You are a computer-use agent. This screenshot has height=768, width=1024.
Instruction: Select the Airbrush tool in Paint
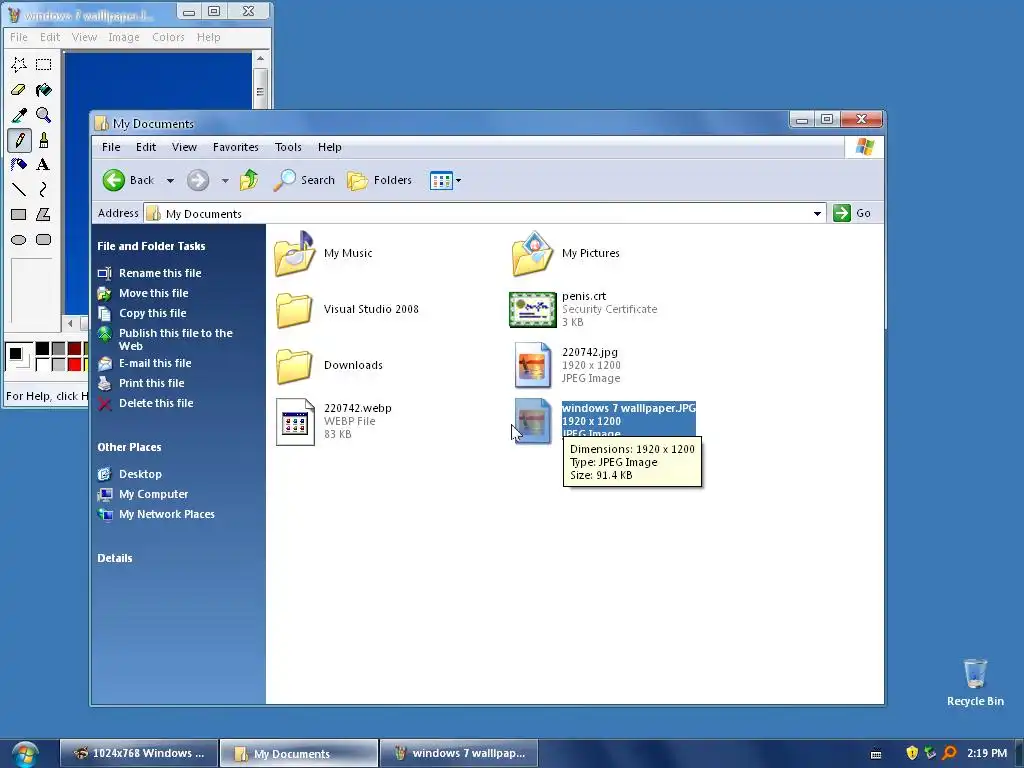[x=19, y=165]
